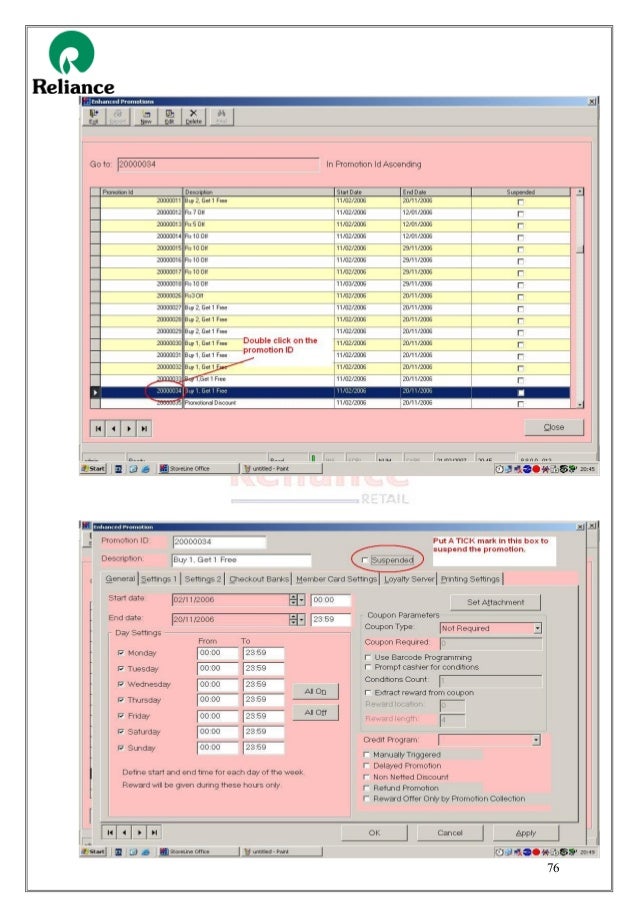This screenshot has width=638, height=903.
Task: Click Monday From time field
Action: click(217, 653)
